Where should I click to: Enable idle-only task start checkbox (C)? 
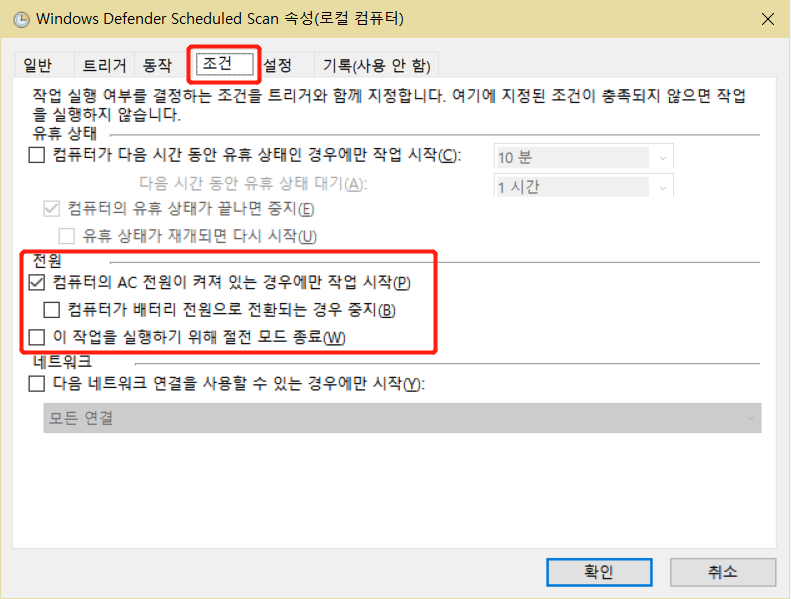37,154
